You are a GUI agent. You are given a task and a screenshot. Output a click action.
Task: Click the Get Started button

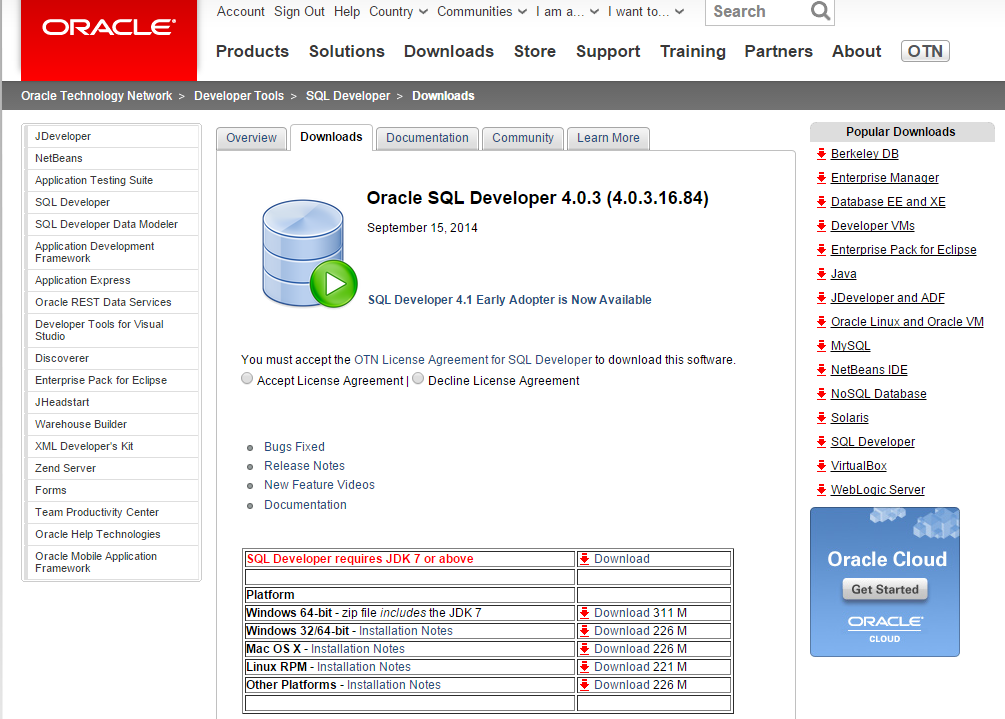[884, 590]
